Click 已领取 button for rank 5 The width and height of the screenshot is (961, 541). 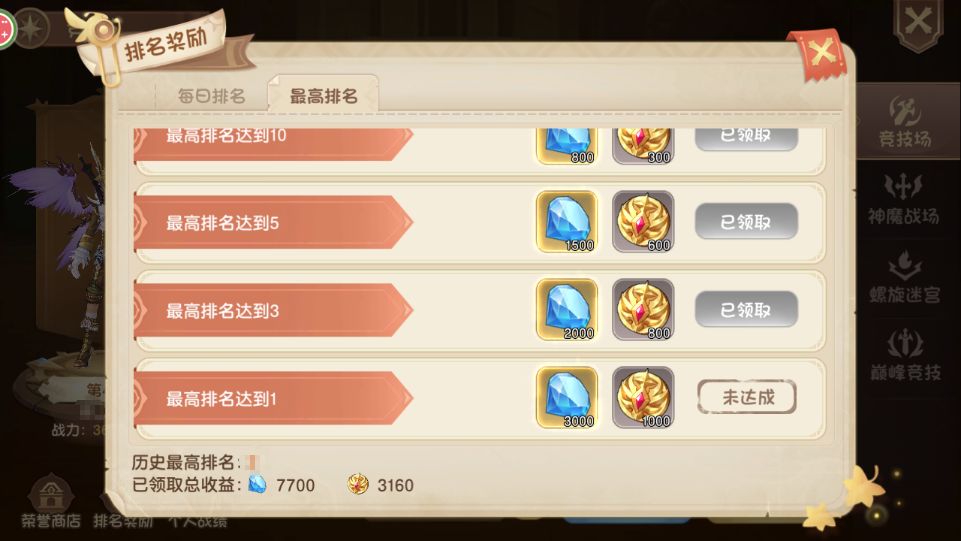click(746, 222)
